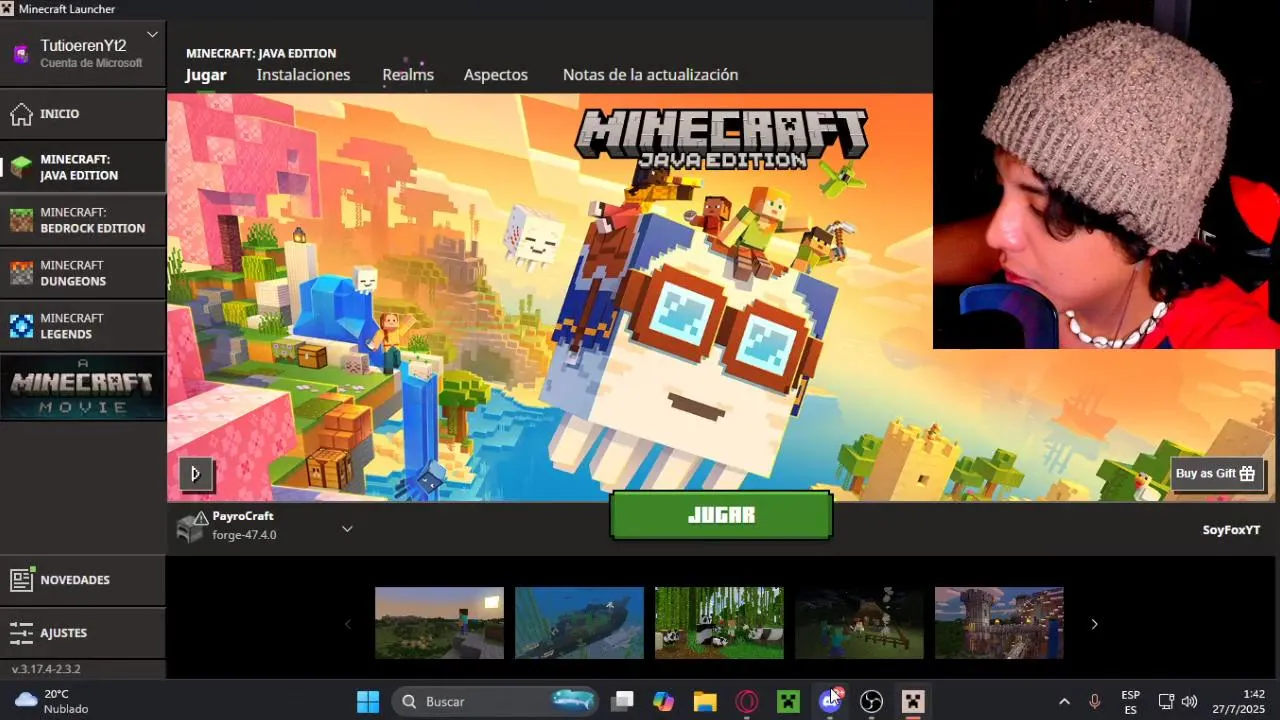This screenshot has height=720, width=1280.
Task: Expand the account dropdown chevron
Action: coord(152,34)
